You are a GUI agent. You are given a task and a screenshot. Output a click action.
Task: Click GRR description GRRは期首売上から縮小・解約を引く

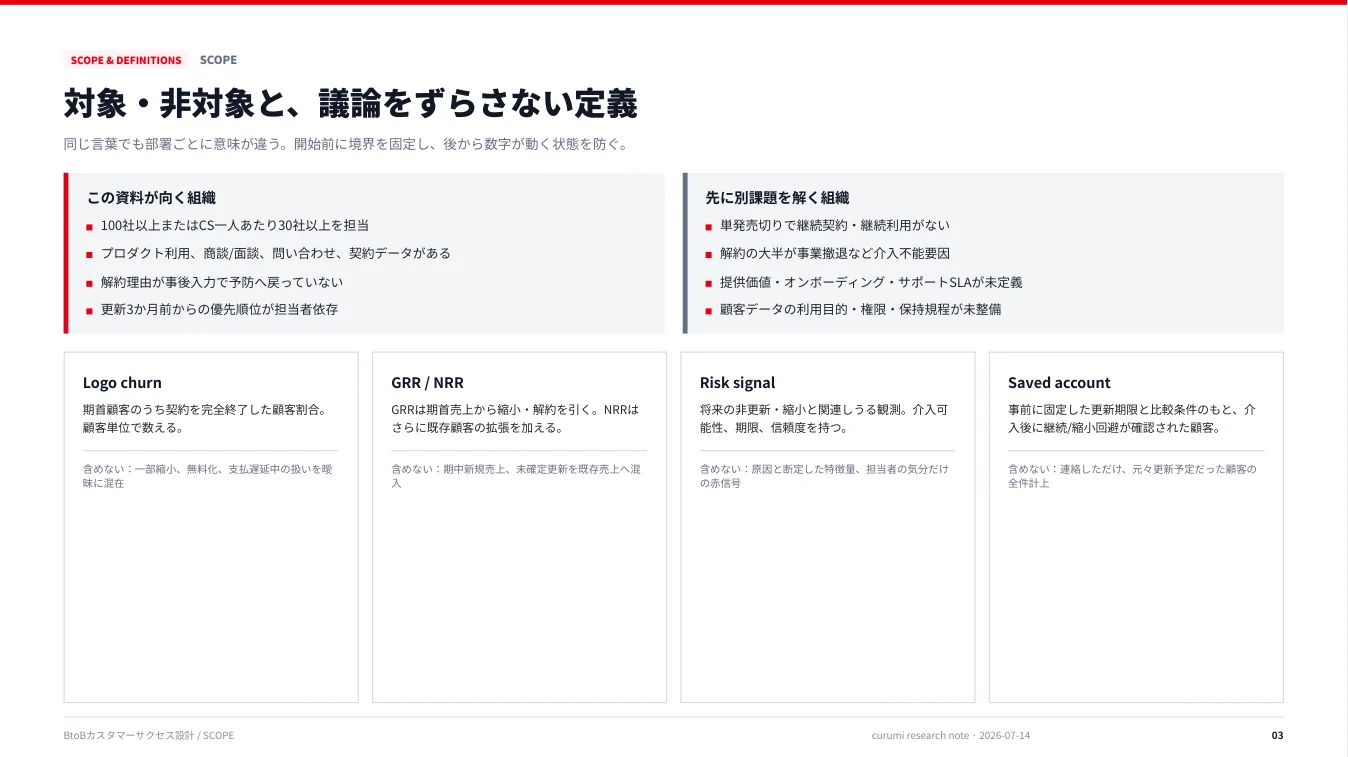click(x=515, y=419)
